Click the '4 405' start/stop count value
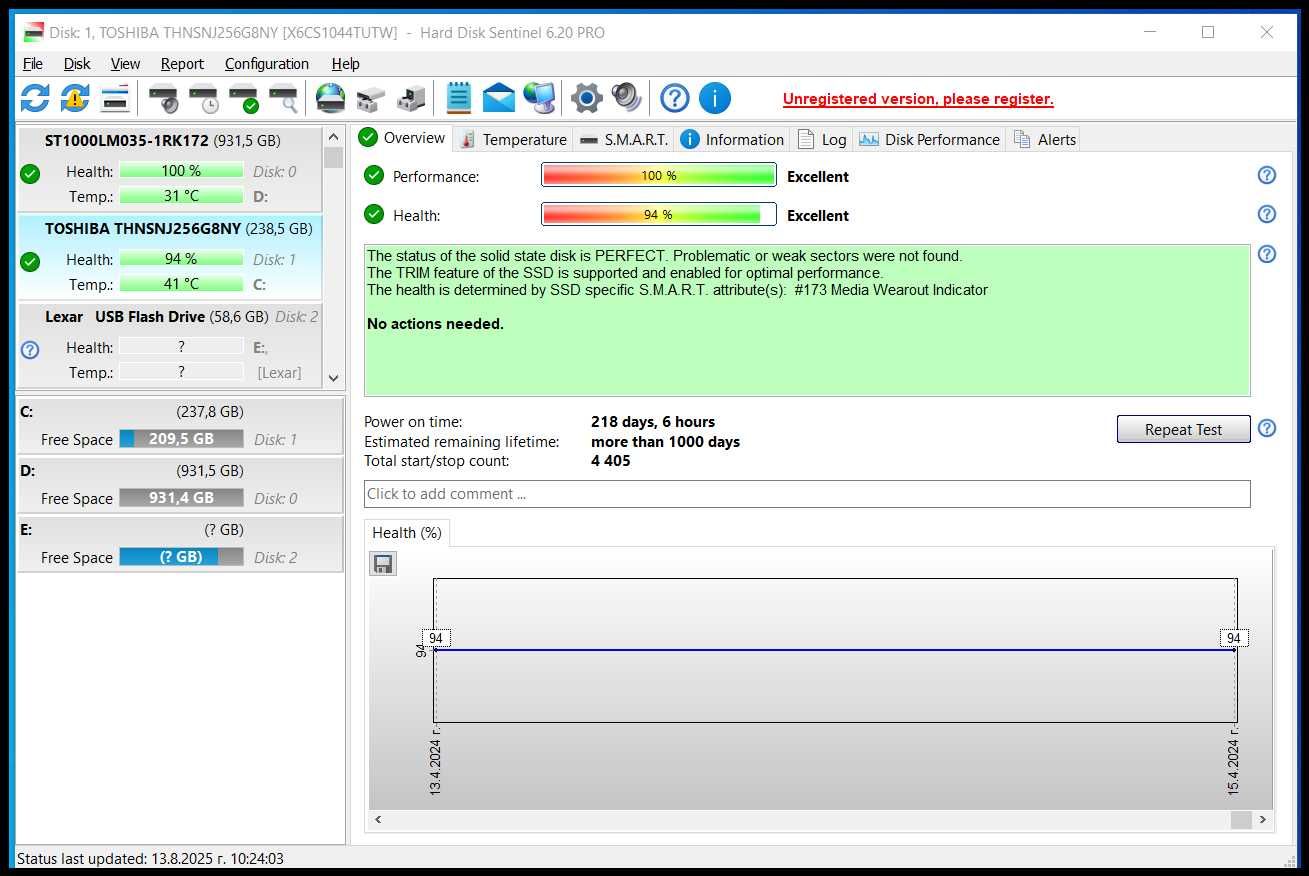 coord(611,461)
